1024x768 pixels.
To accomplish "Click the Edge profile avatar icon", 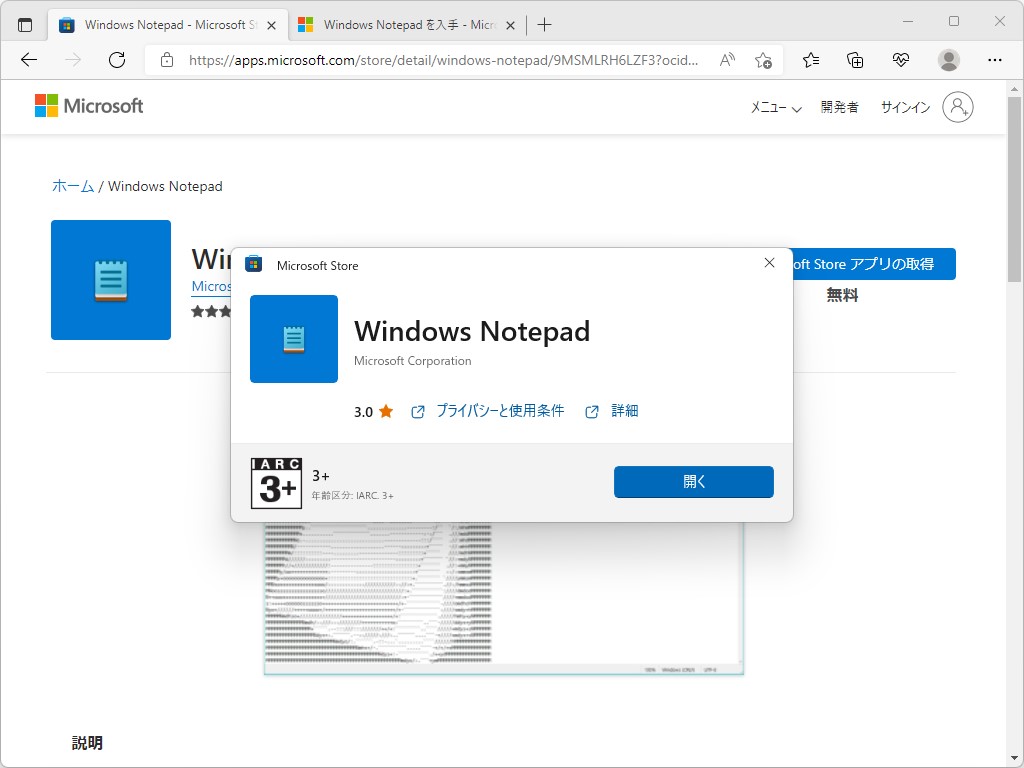I will pyautogui.click(x=948, y=60).
